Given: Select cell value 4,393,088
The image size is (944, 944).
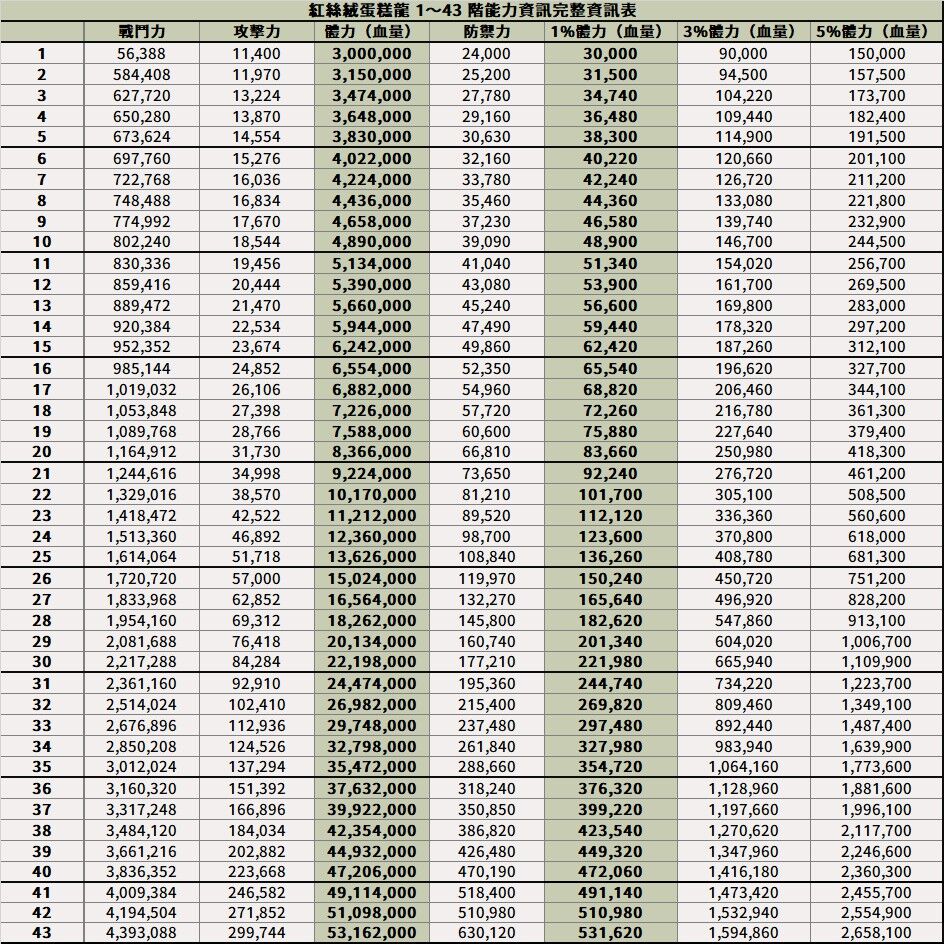Looking at the screenshot, I should [x=141, y=933].
